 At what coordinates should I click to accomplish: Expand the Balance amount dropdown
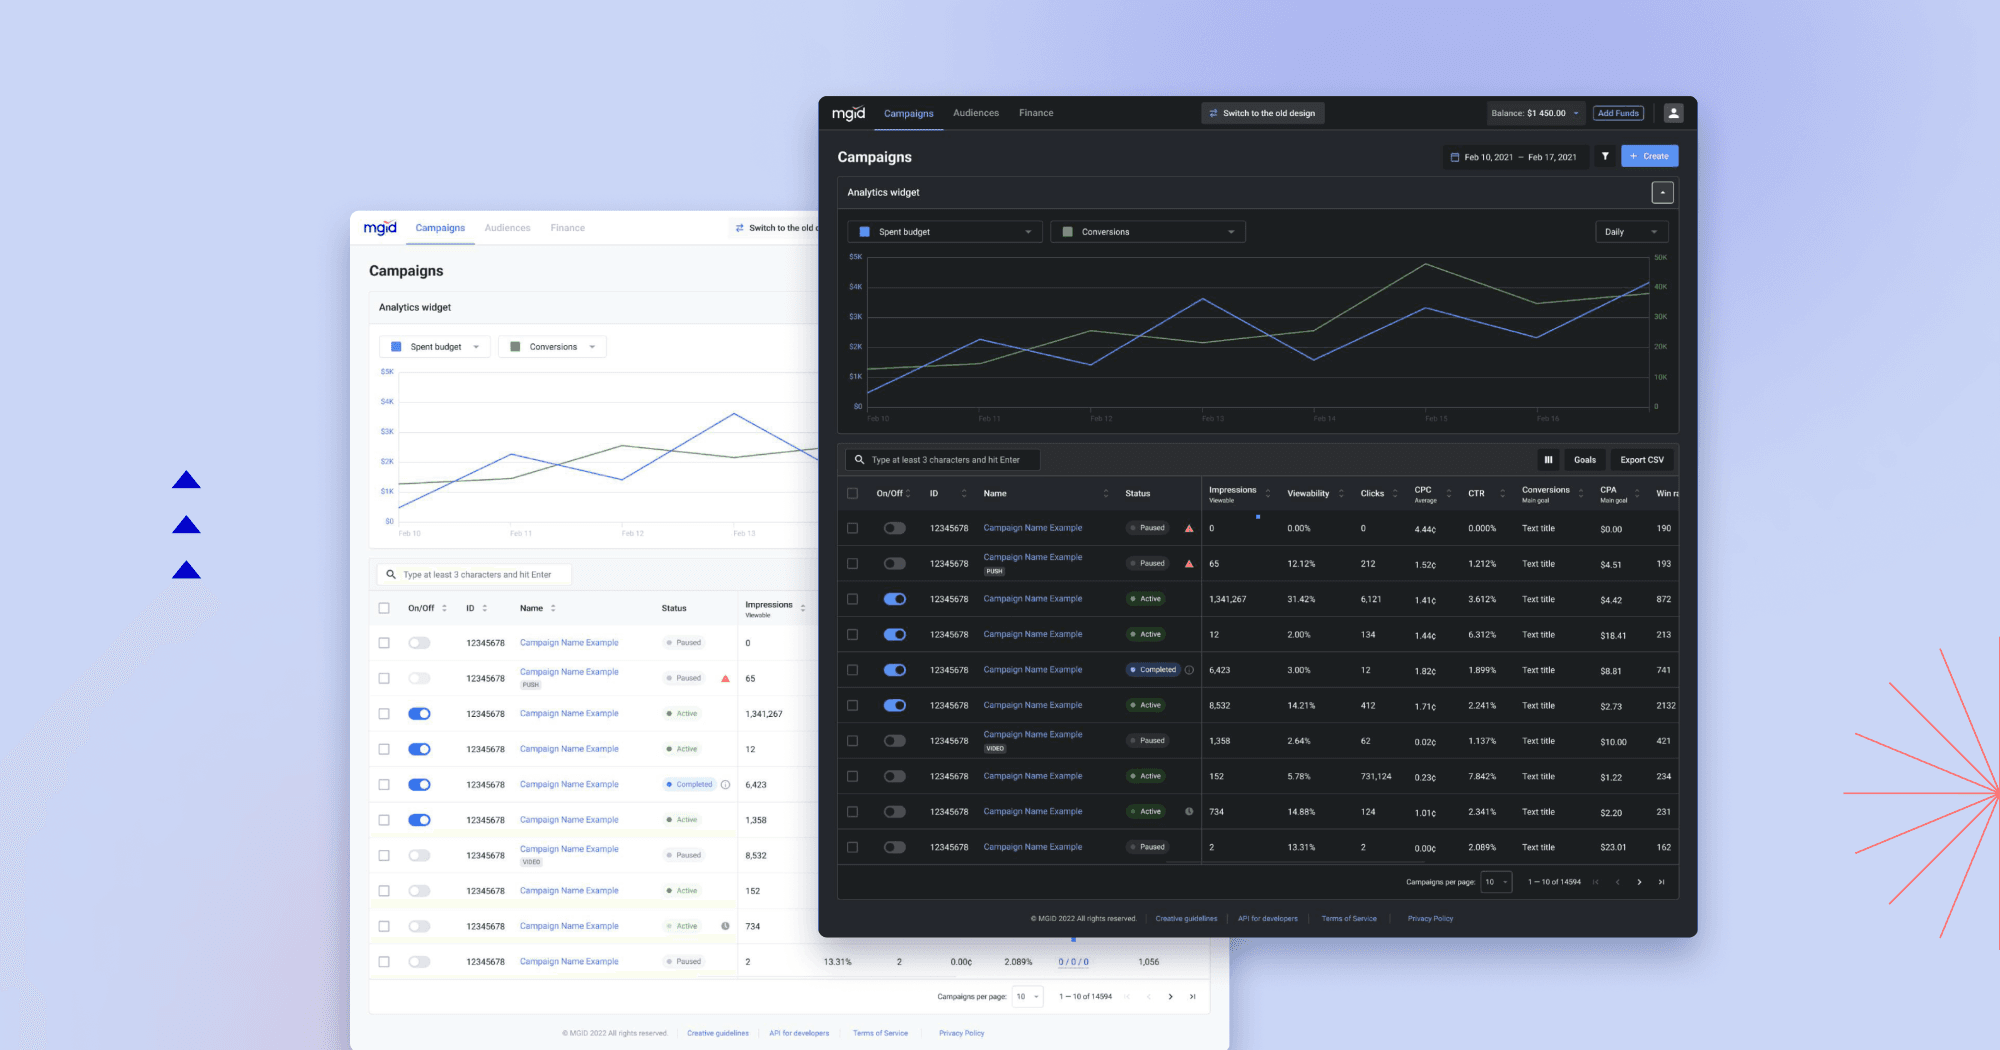coord(1575,113)
